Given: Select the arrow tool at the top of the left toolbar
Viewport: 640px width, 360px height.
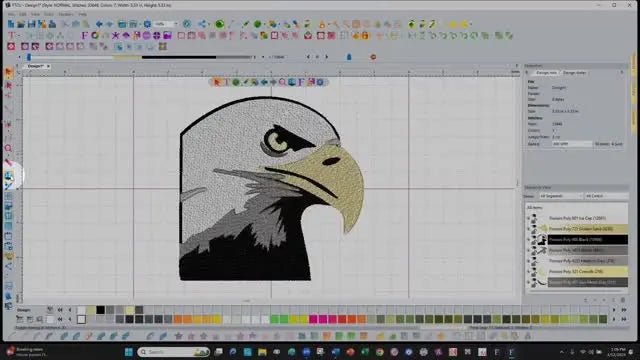Looking at the screenshot, I should (9, 73).
